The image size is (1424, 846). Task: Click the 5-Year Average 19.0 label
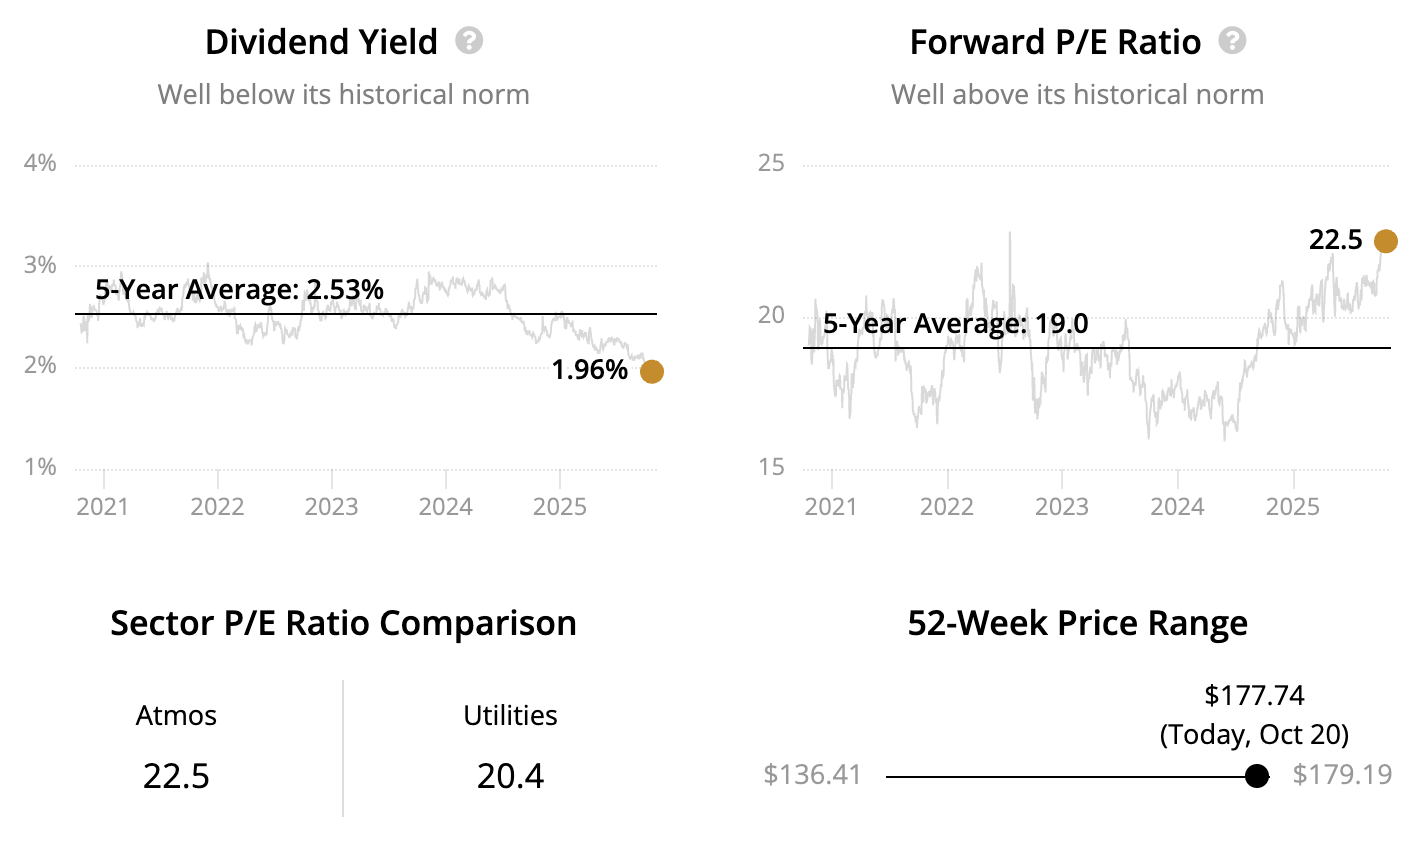(955, 324)
